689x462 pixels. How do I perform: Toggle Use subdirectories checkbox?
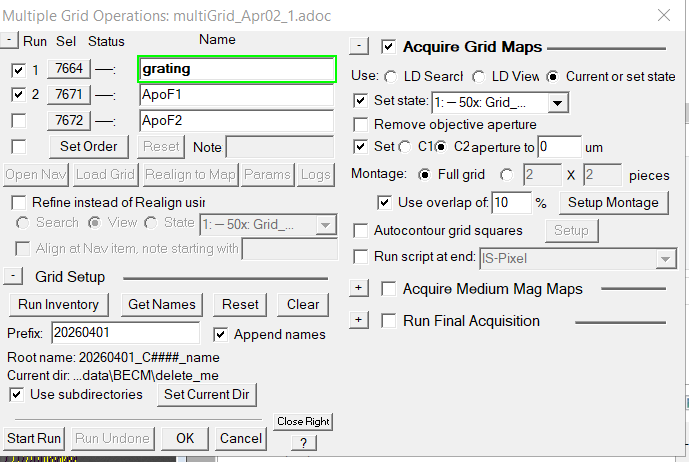pyautogui.click(x=17, y=395)
